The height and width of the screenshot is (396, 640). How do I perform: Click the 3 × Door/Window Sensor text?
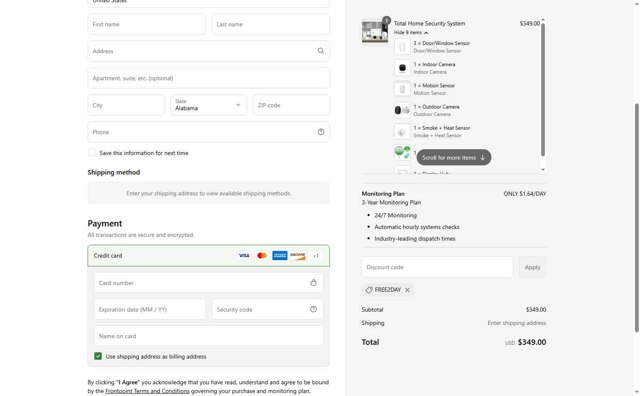click(x=441, y=43)
